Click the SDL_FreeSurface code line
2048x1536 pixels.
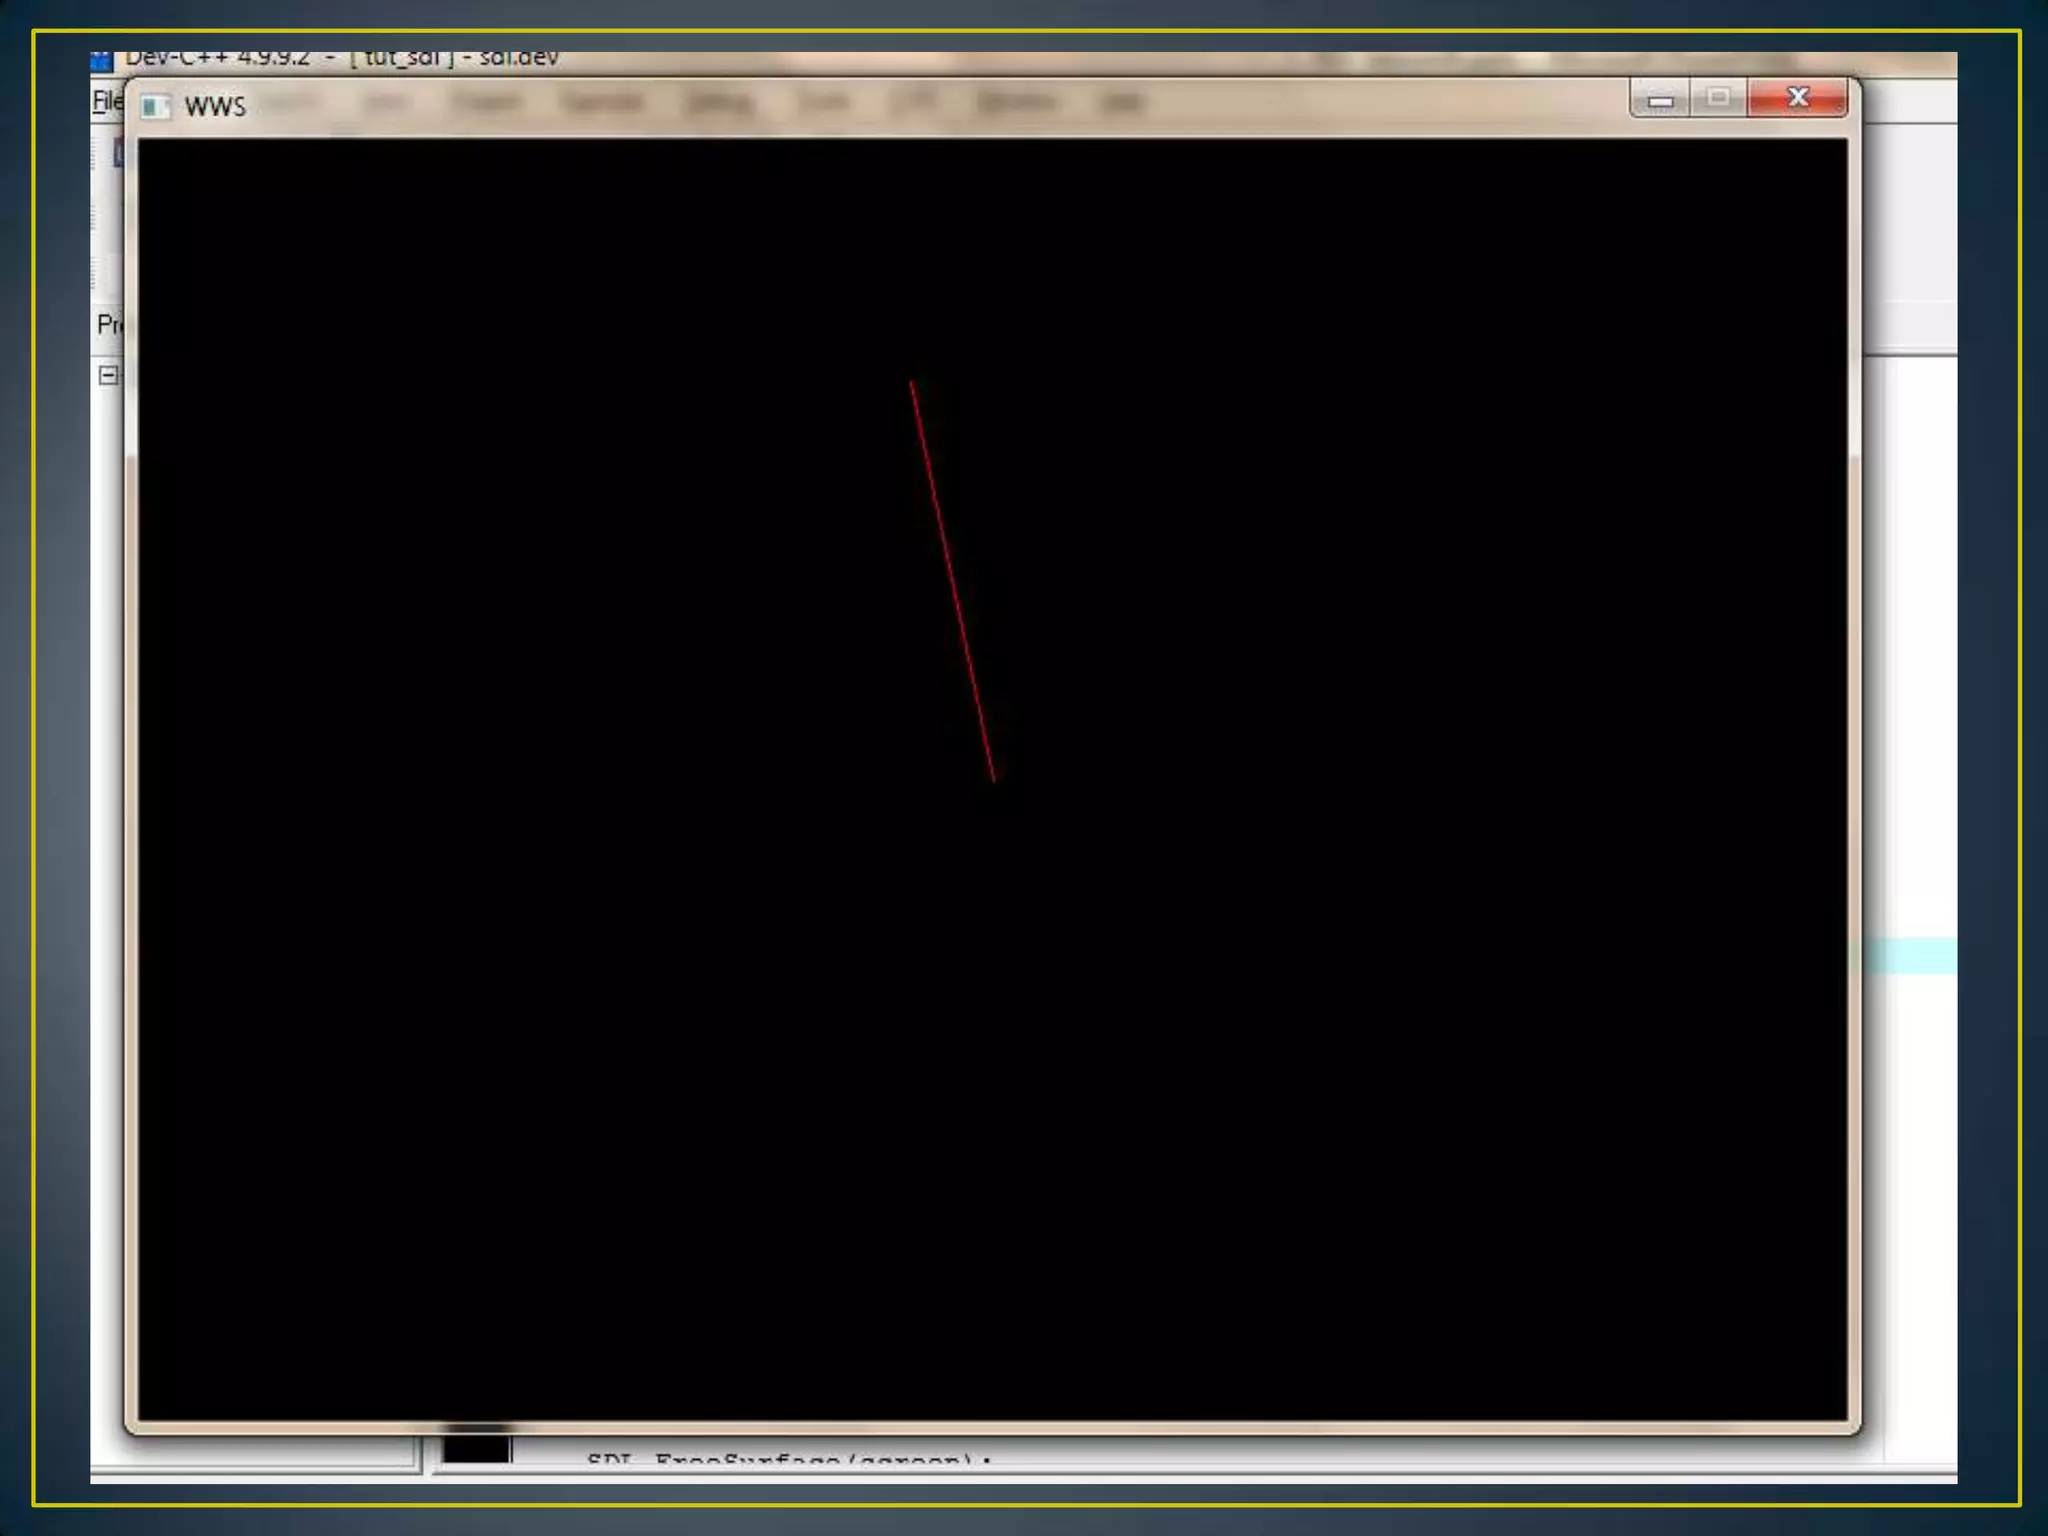pos(790,1460)
